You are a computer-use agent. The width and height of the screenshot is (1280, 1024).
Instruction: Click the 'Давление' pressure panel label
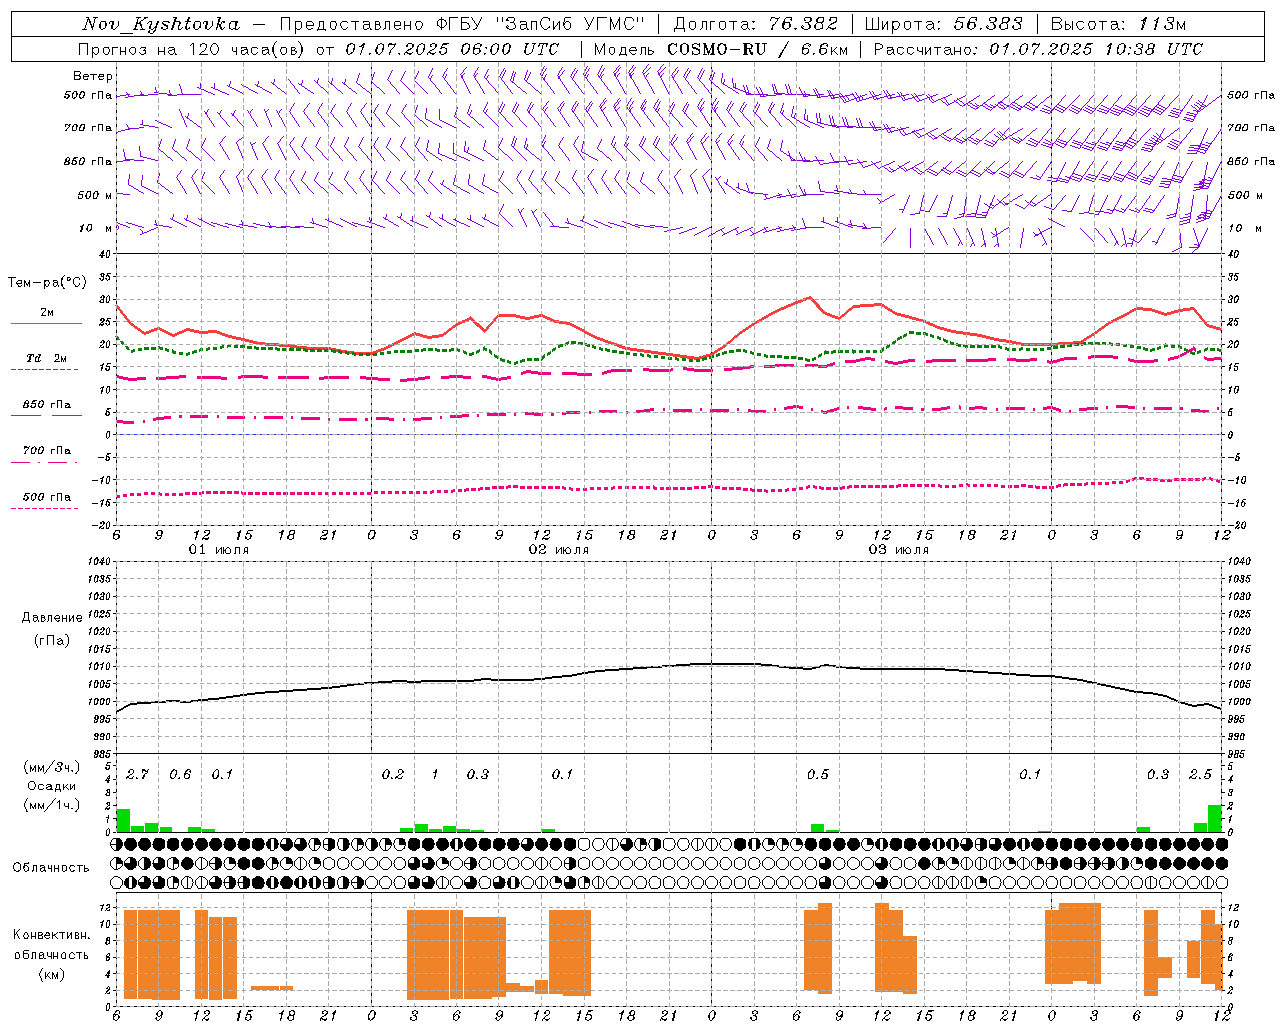52,618
